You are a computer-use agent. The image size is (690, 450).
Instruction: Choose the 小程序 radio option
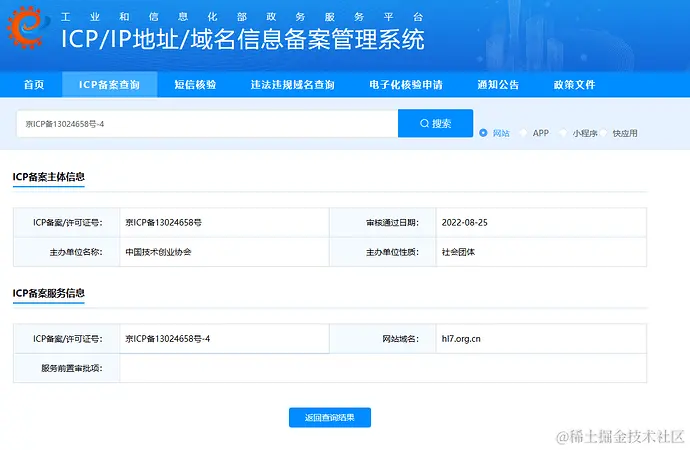[x=563, y=133]
